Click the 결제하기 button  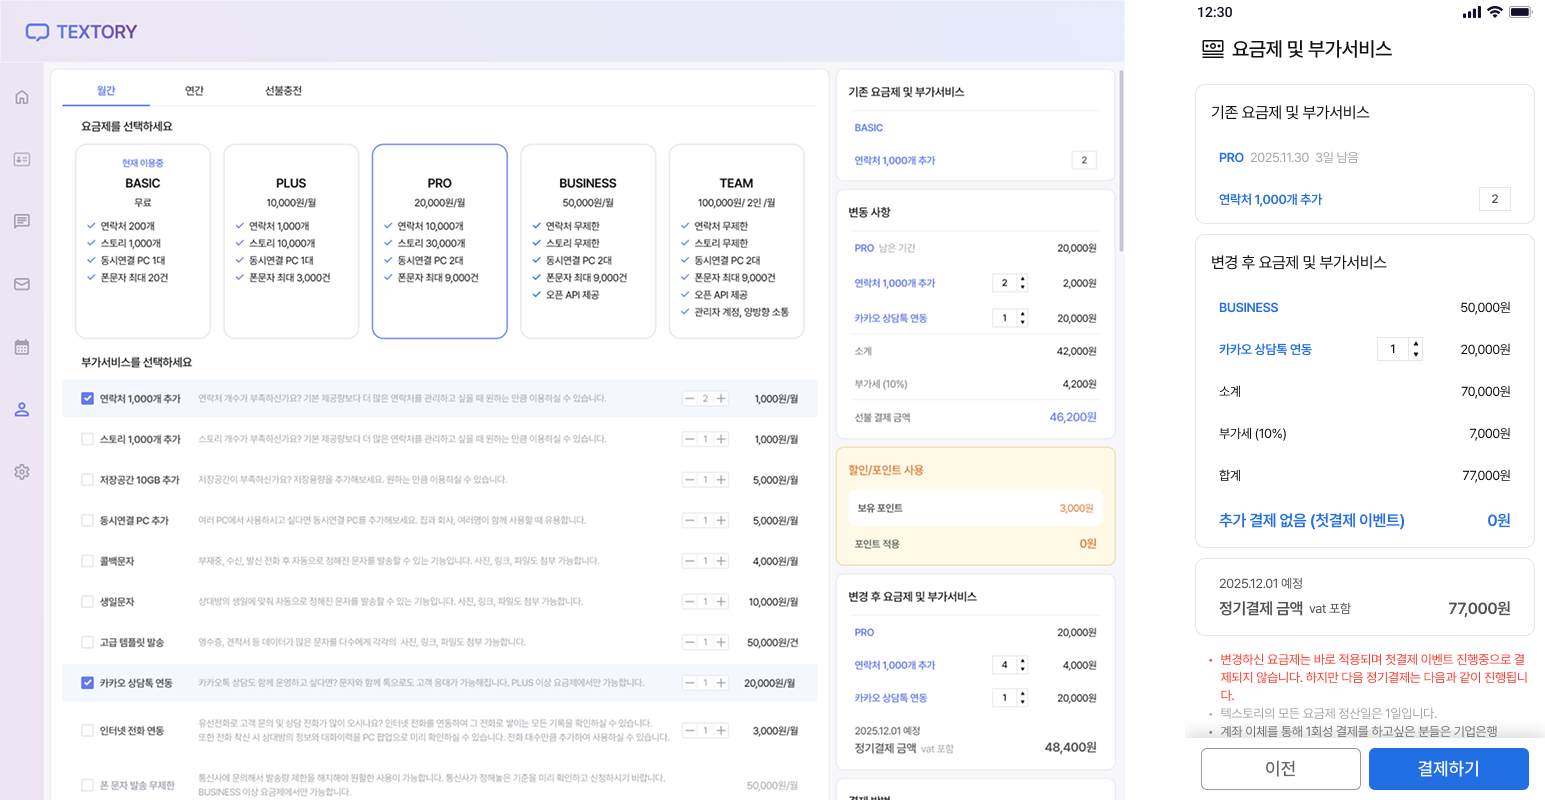click(1448, 769)
